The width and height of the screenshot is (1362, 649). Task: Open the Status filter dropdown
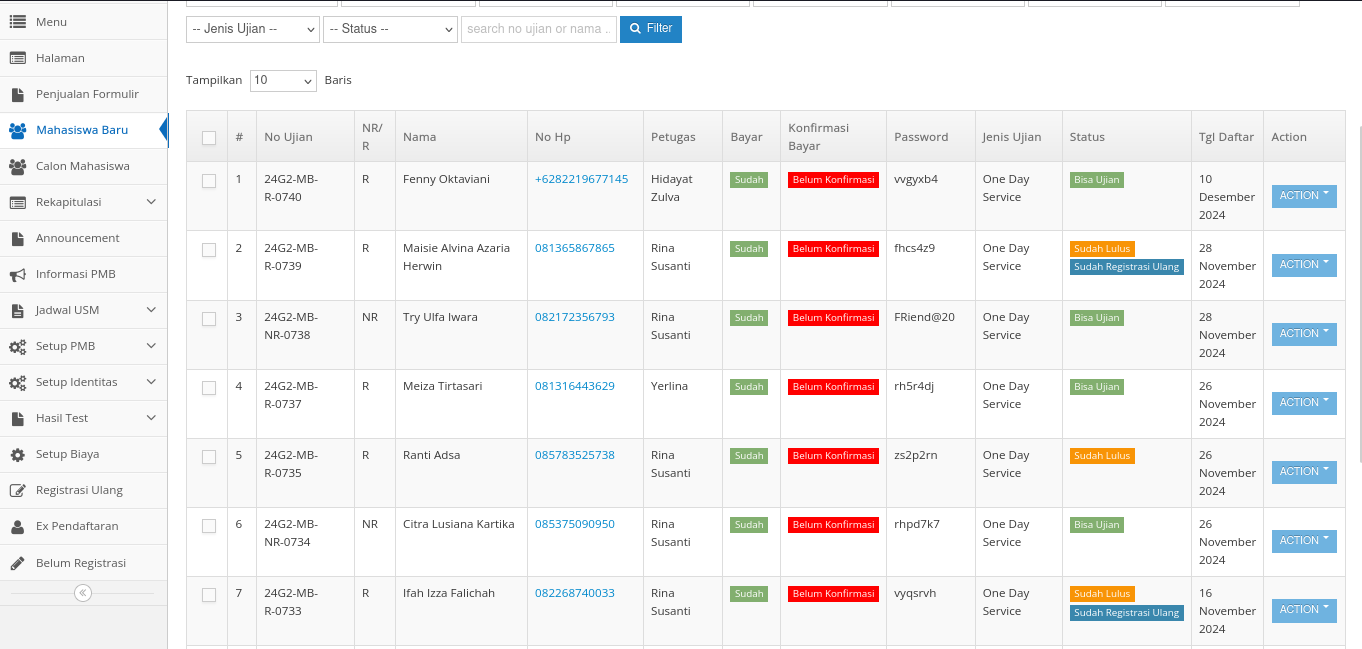coord(390,29)
